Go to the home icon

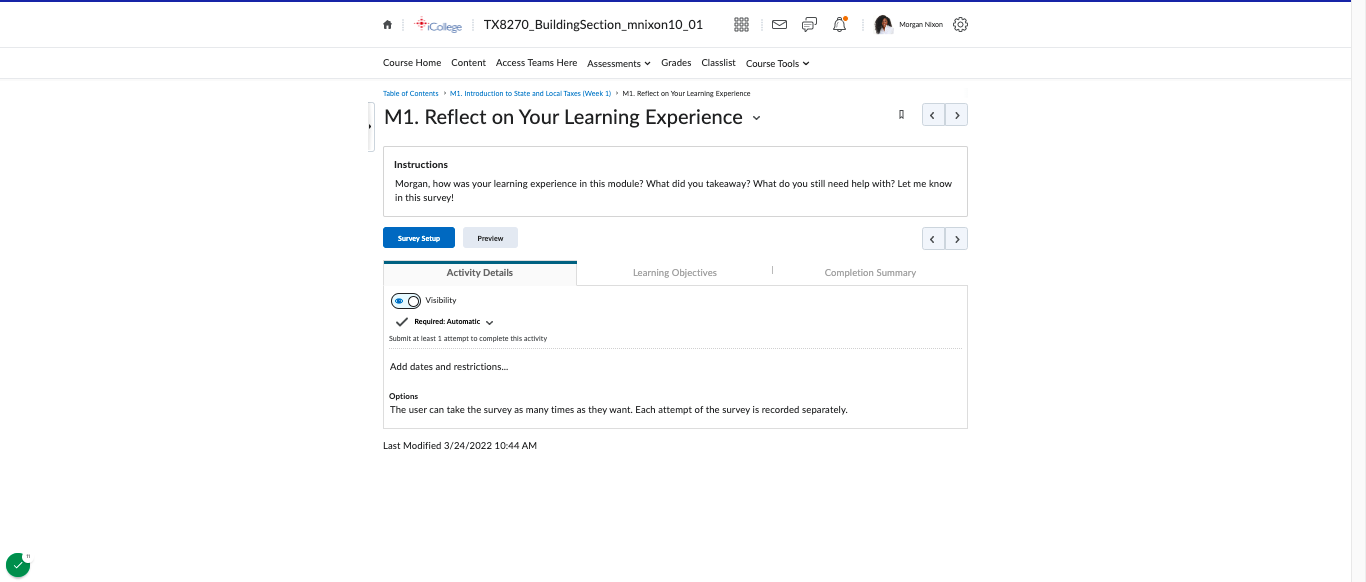387,25
